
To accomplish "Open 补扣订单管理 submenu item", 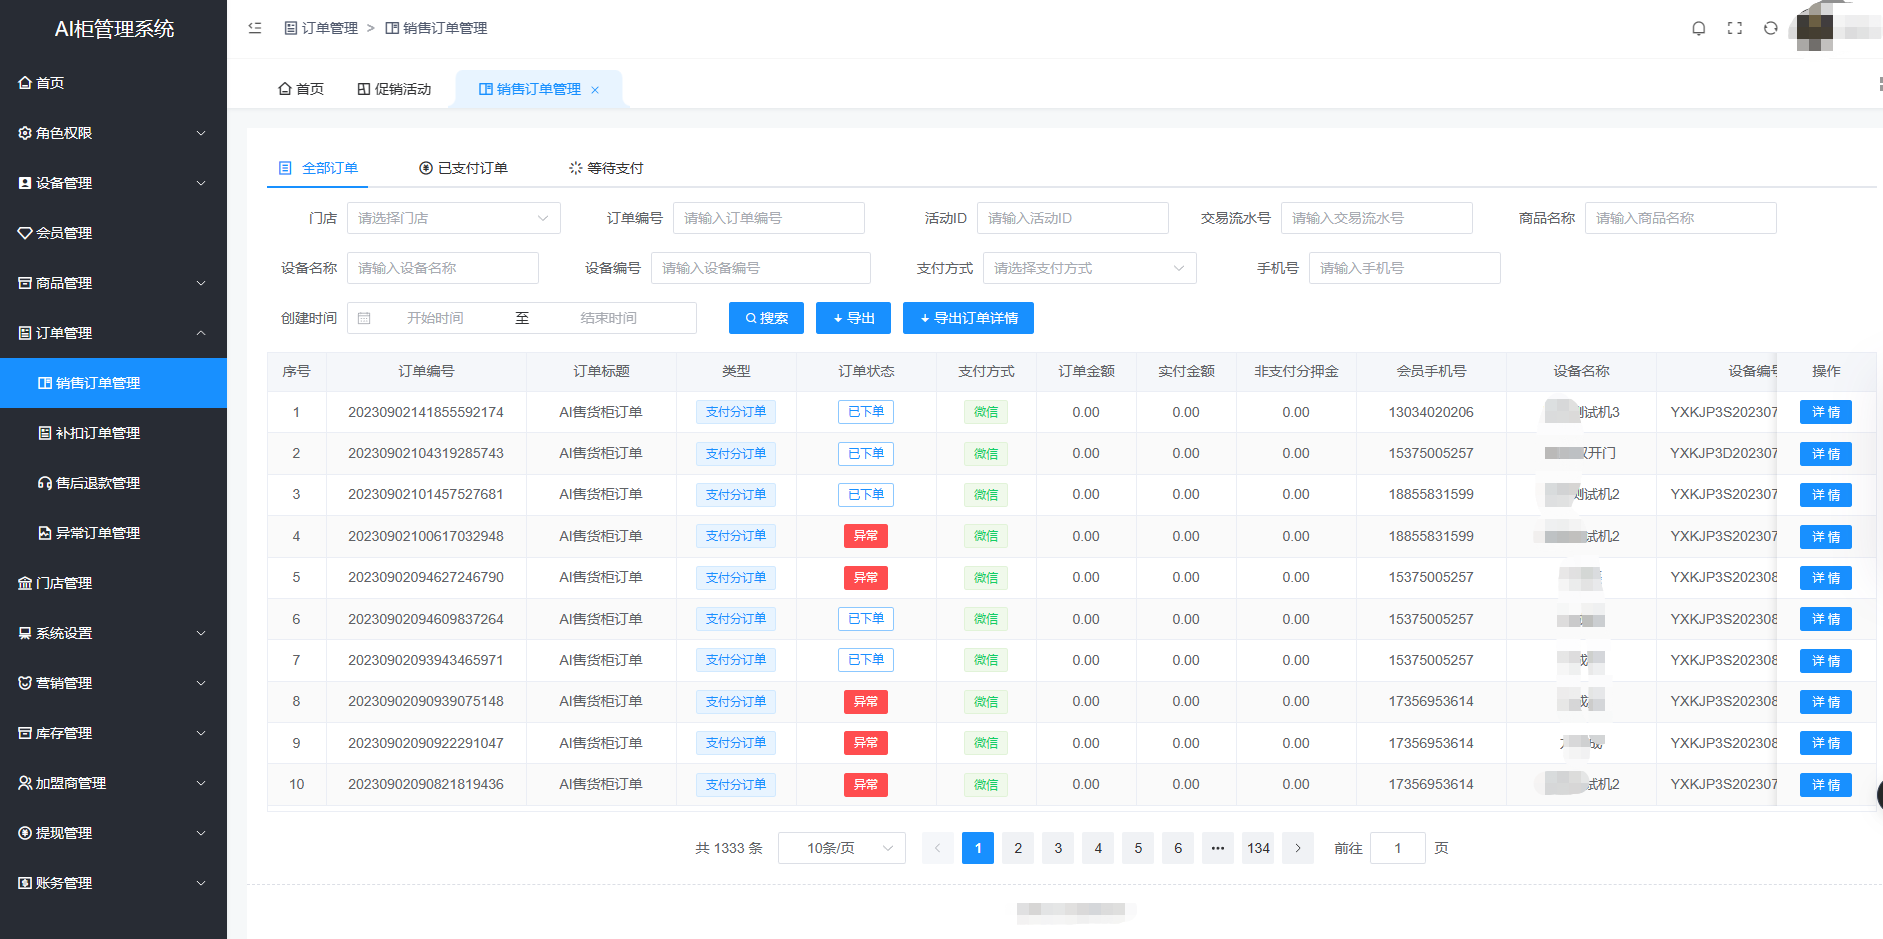I will [x=113, y=433].
